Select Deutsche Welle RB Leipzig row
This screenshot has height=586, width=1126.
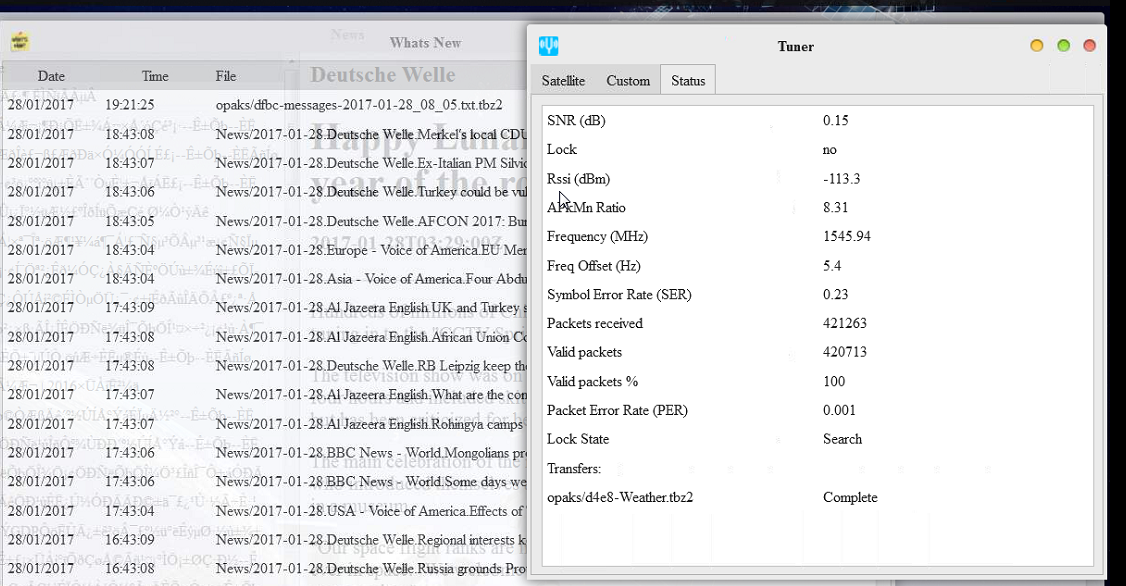point(264,366)
